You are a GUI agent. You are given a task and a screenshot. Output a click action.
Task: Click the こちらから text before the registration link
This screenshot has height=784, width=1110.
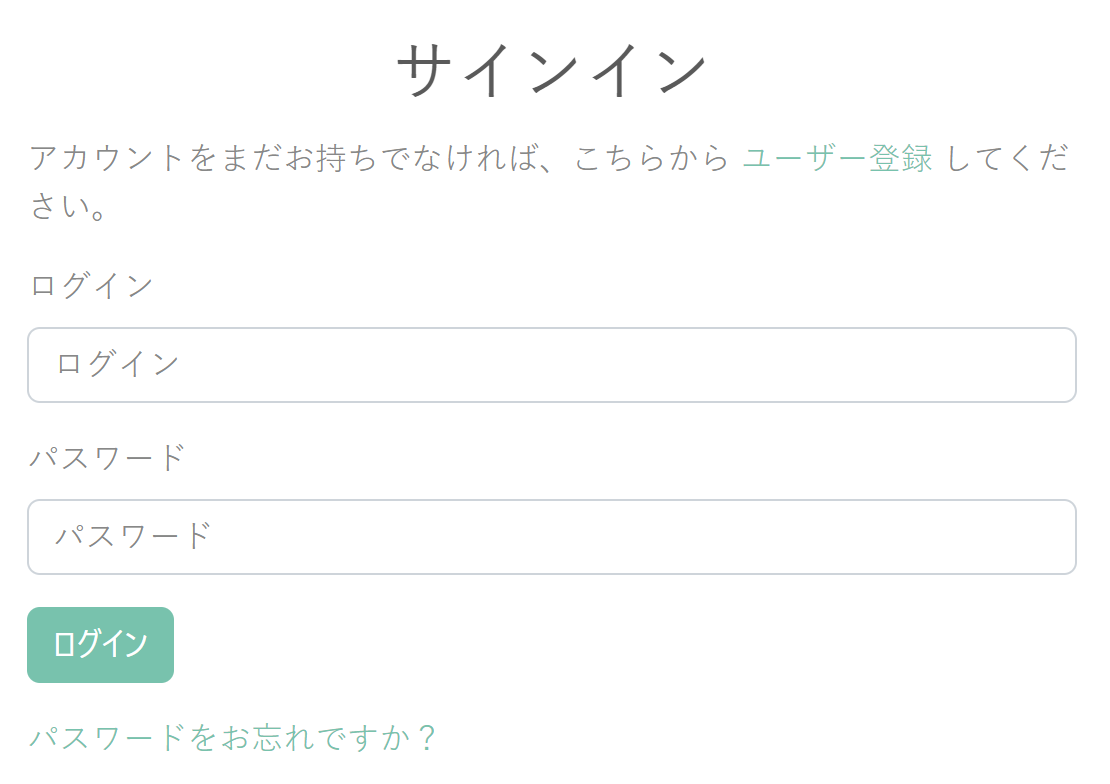pyautogui.click(x=651, y=158)
